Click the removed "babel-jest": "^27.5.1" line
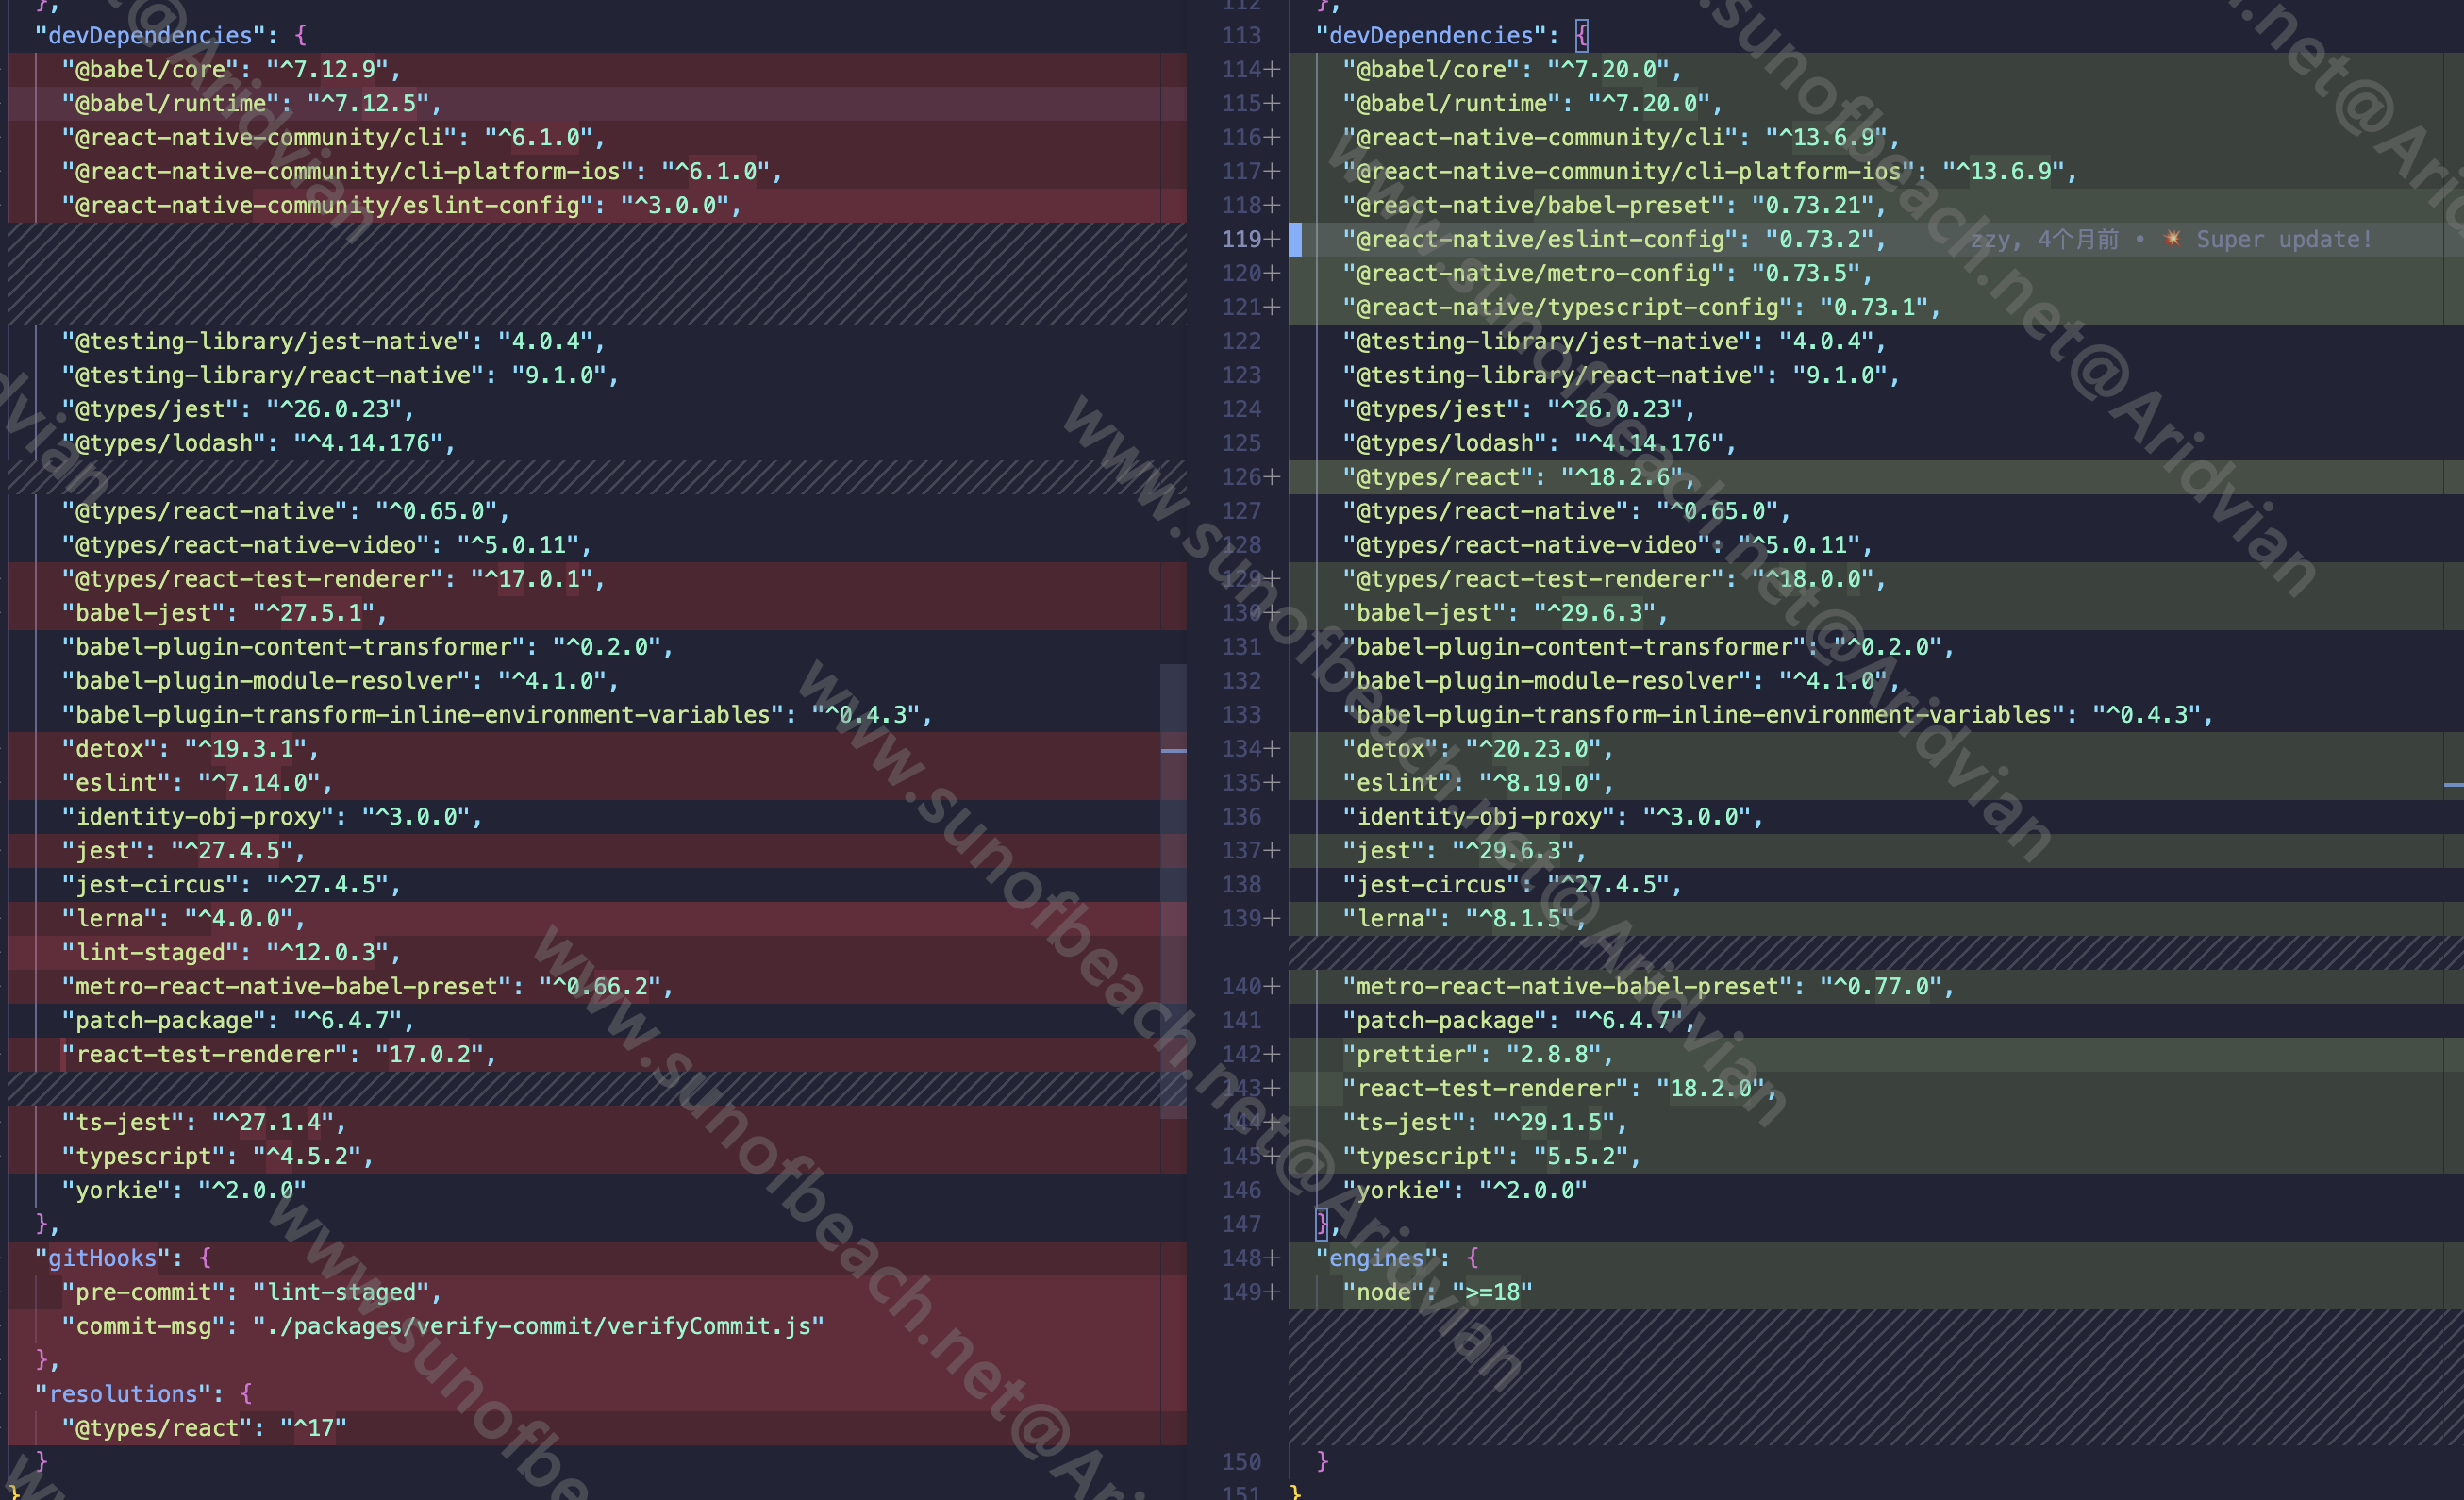2464x1500 pixels. (597, 613)
